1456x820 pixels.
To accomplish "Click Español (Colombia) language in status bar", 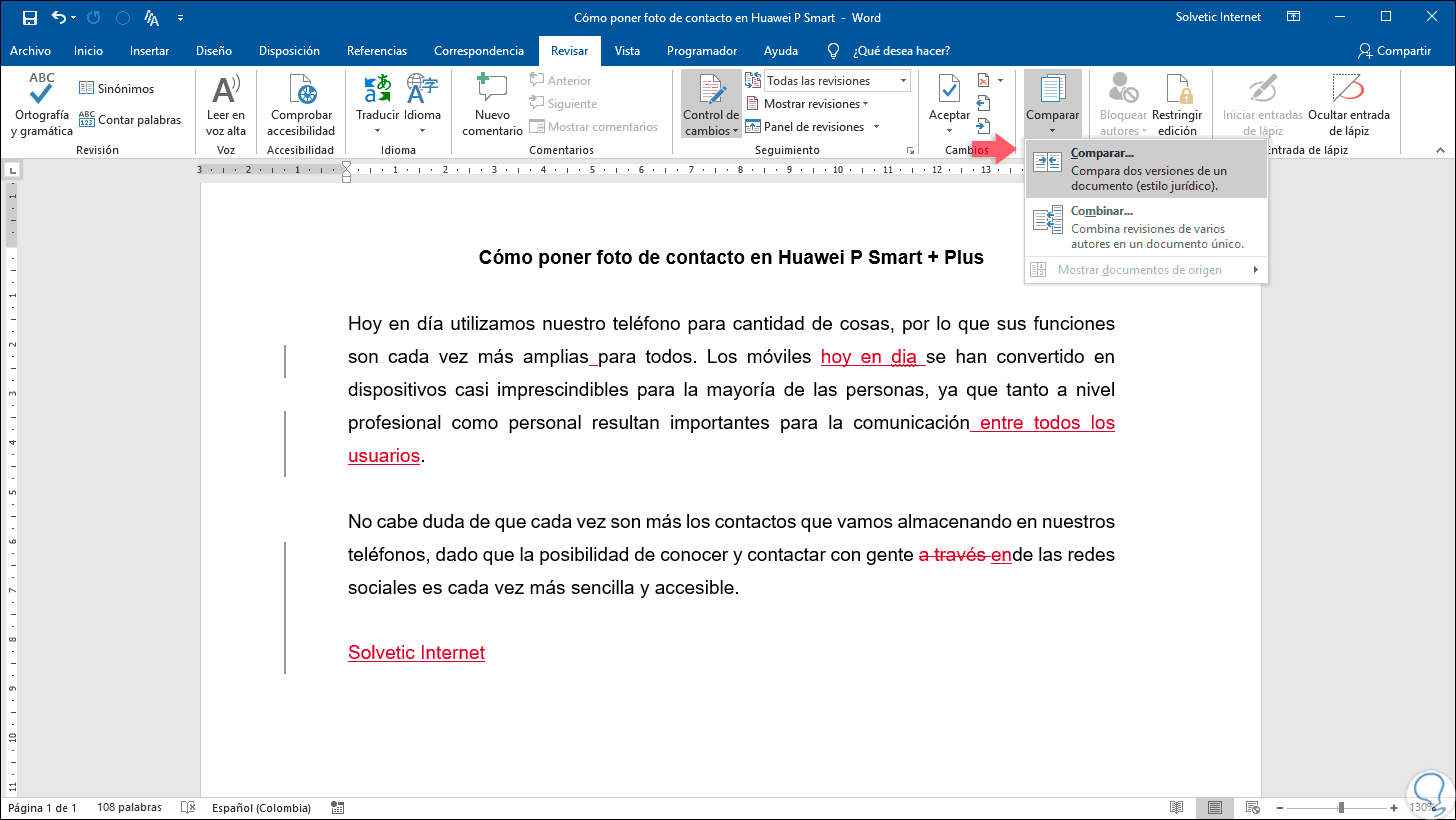I will [262, 808].
